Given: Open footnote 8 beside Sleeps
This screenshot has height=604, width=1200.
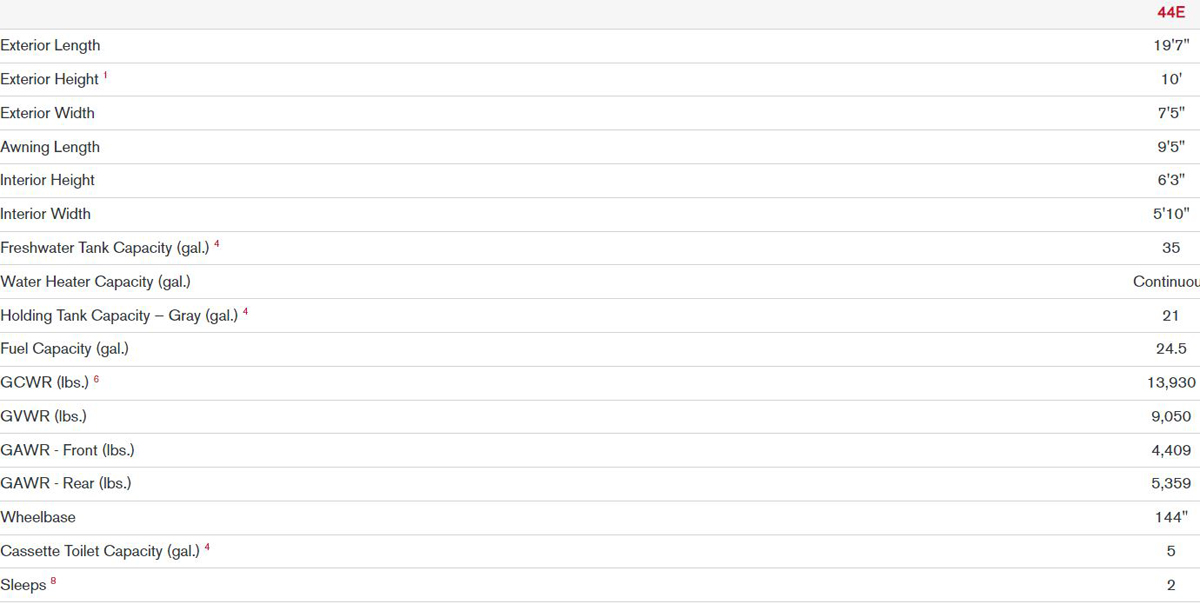Looking at the screenshot, I should coord(53,581).
